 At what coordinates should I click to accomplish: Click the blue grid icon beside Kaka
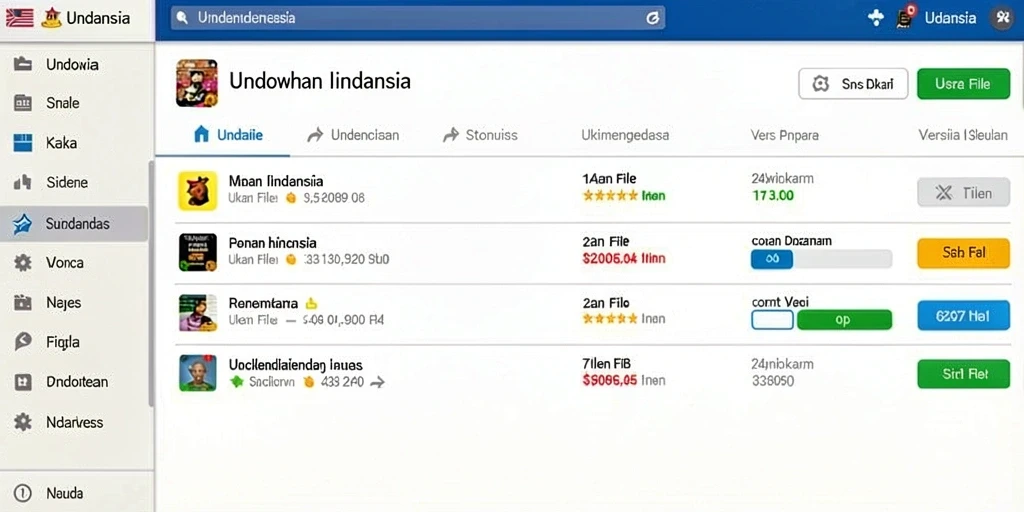[x=23, y=142]
